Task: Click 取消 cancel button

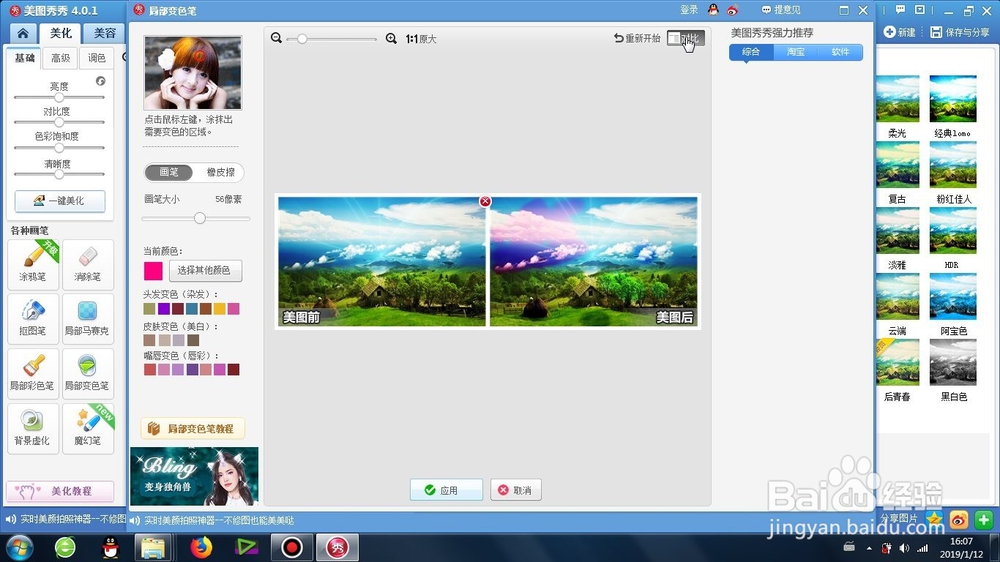Action: pyautogui.click(x=515, y=490)
